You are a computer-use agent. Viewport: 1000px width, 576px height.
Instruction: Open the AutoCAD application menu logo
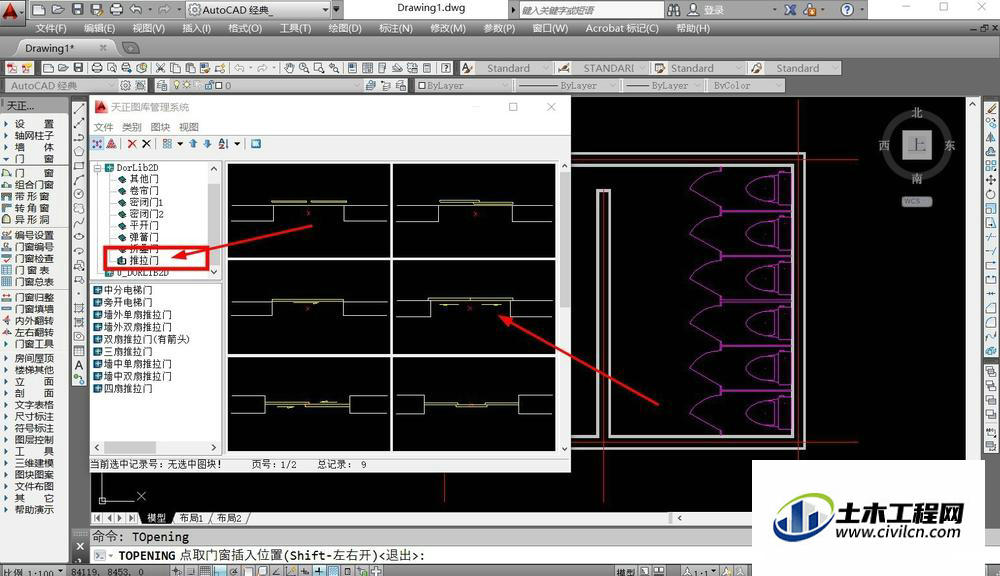coord(11,10)
